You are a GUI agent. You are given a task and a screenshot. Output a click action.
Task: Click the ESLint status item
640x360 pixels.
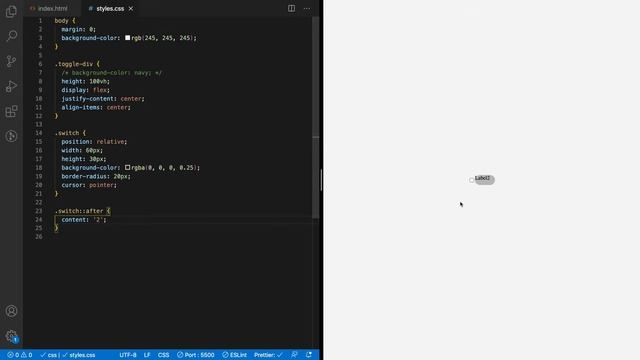tap(234, 355)
